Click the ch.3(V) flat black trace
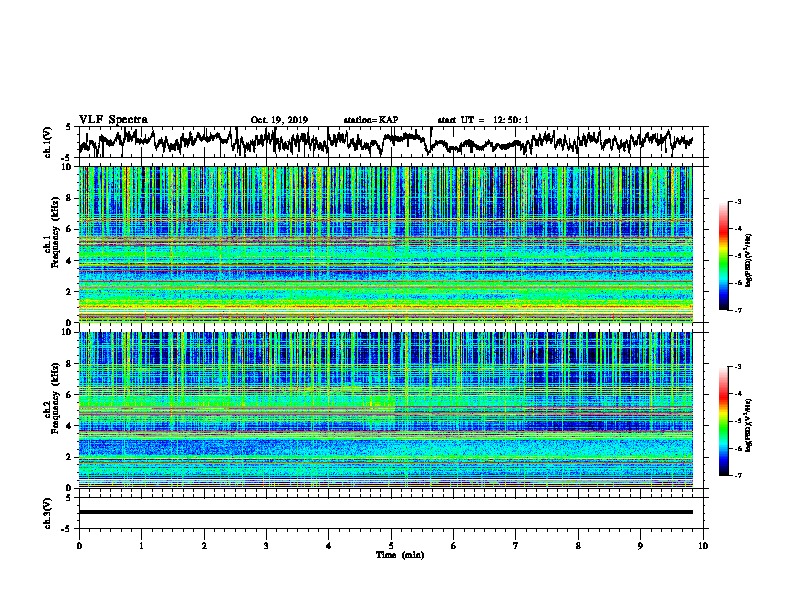Image resolution: width=792 pixels, height=612 pixels. pyautogui.click(x=386, y=512)
